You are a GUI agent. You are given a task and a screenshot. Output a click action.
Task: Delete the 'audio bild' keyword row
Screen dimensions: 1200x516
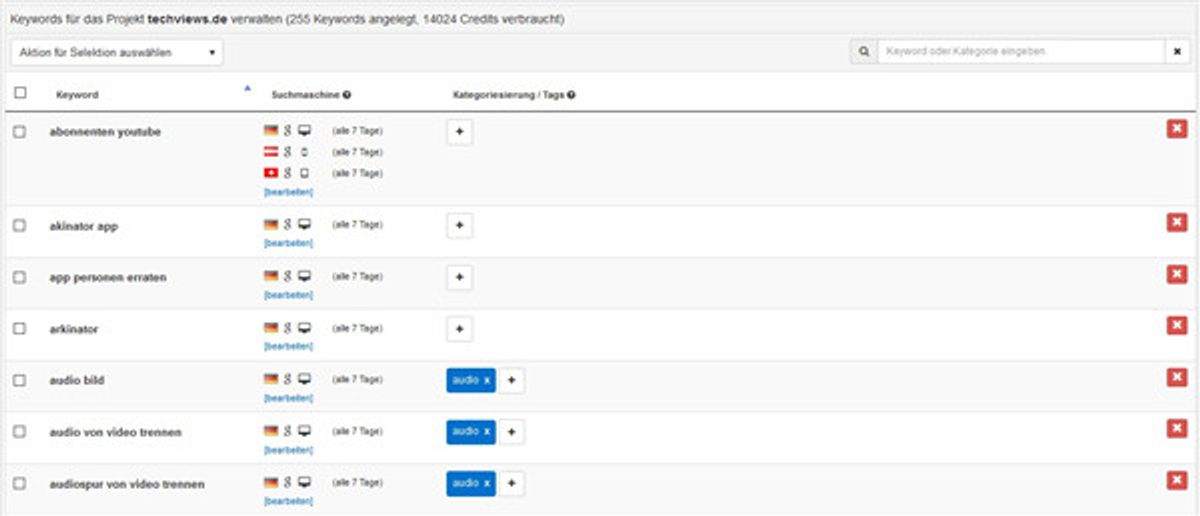tap(1177, 377)
